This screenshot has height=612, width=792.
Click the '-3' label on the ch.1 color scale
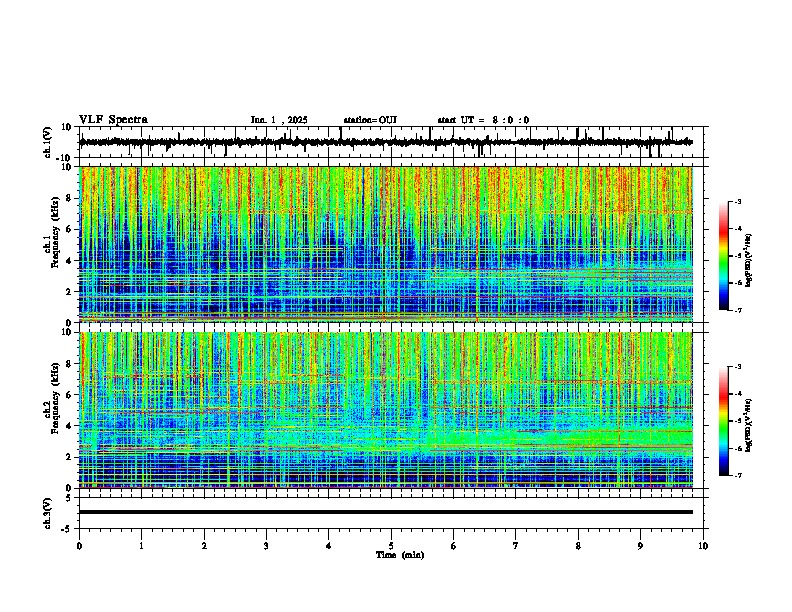[738, 201]
